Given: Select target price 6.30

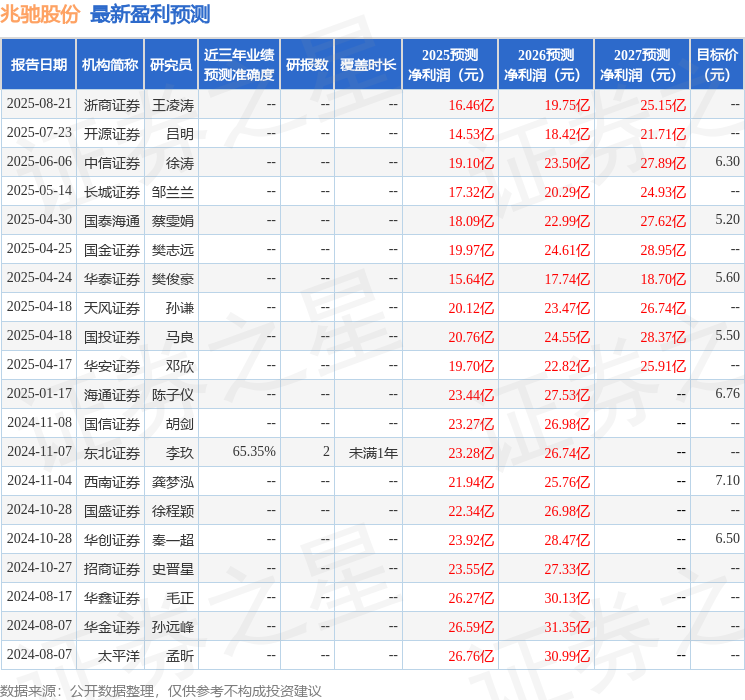Looking at the screenshot, I should [x=727, y=162].
